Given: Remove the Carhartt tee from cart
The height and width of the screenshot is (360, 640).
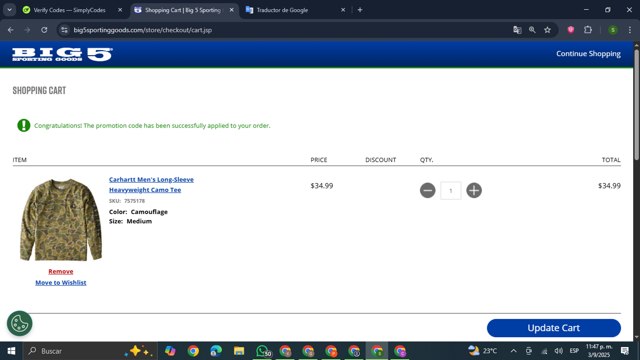Looking at the screenshot, I should [x=61, y=271].
